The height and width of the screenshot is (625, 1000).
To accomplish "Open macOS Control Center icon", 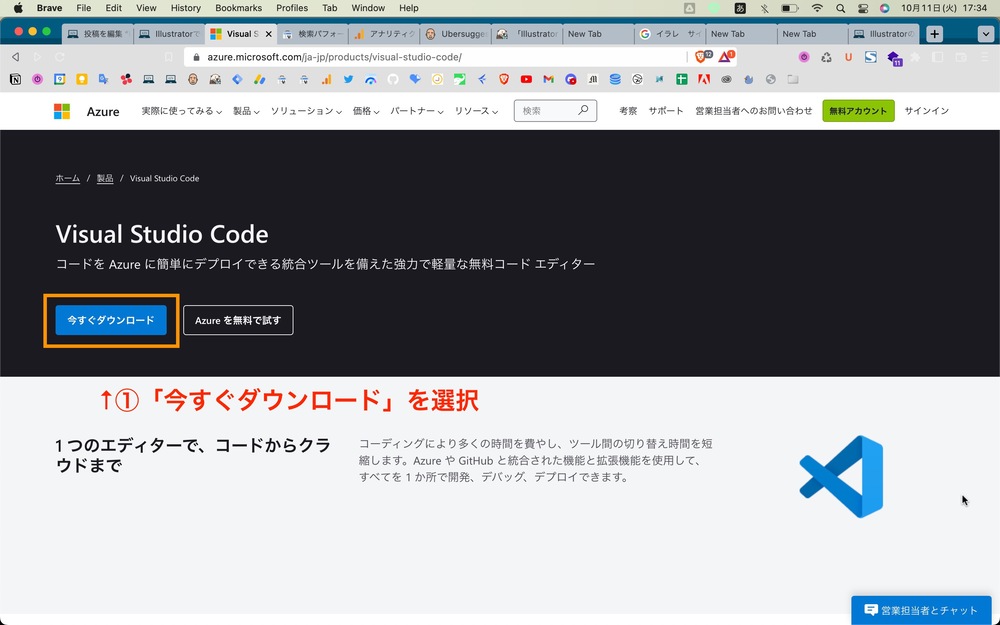I will tap(862, 8).
